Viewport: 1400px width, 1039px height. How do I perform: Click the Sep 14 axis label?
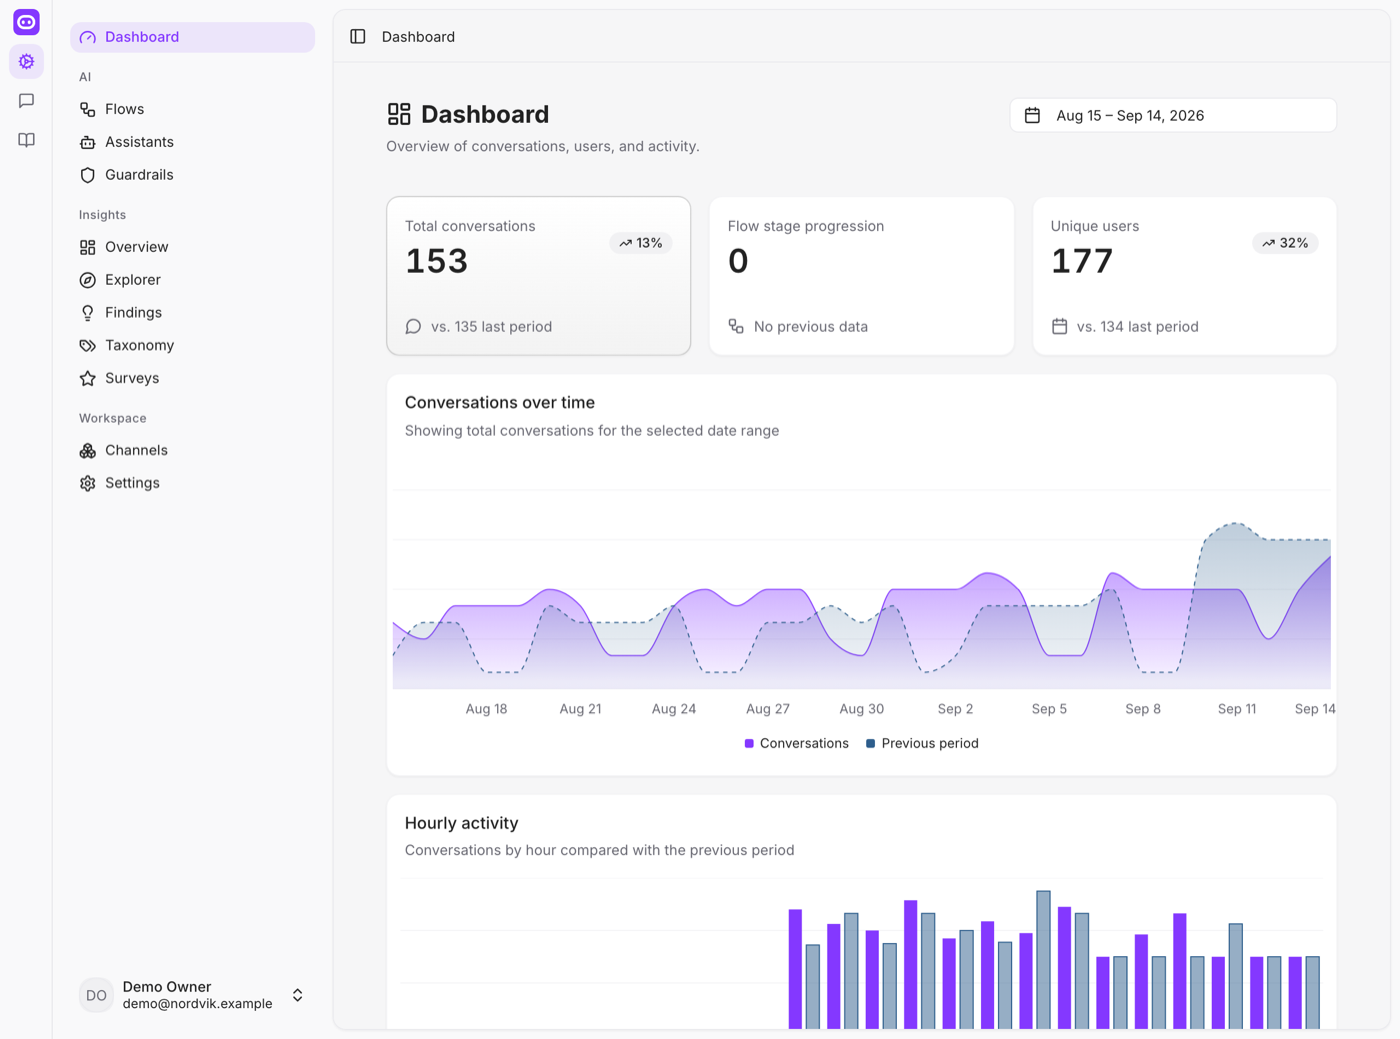tap(1315, 709)
